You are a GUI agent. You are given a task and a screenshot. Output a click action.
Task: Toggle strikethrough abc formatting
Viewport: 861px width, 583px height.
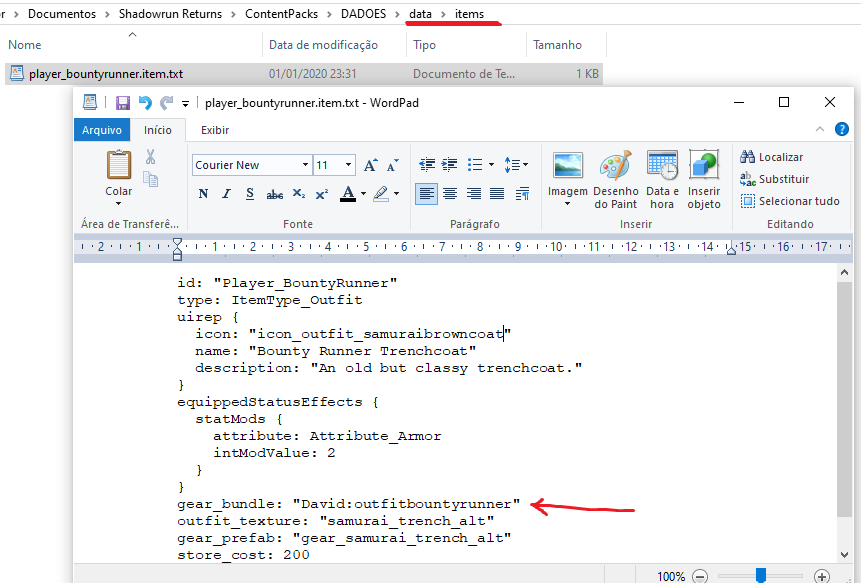click(x=275, y=194)
